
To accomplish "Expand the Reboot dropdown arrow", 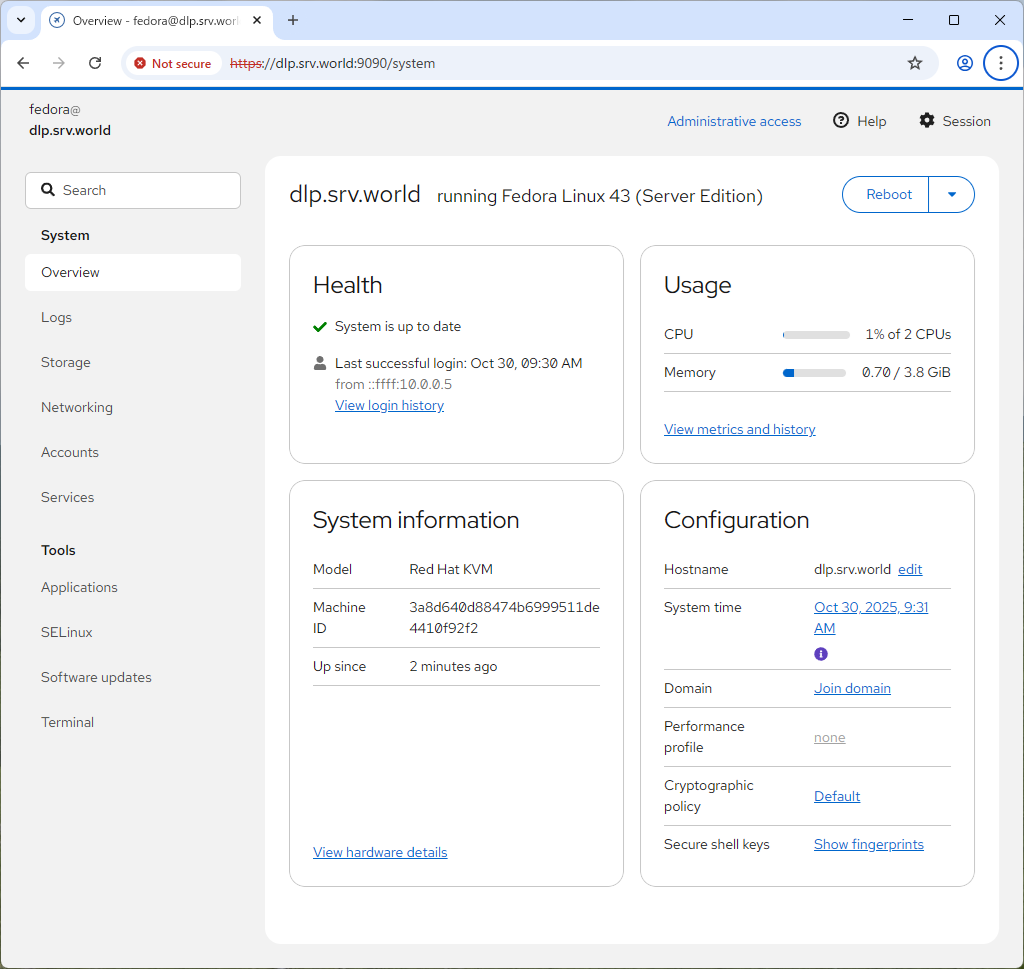I will tap(952, 195).
